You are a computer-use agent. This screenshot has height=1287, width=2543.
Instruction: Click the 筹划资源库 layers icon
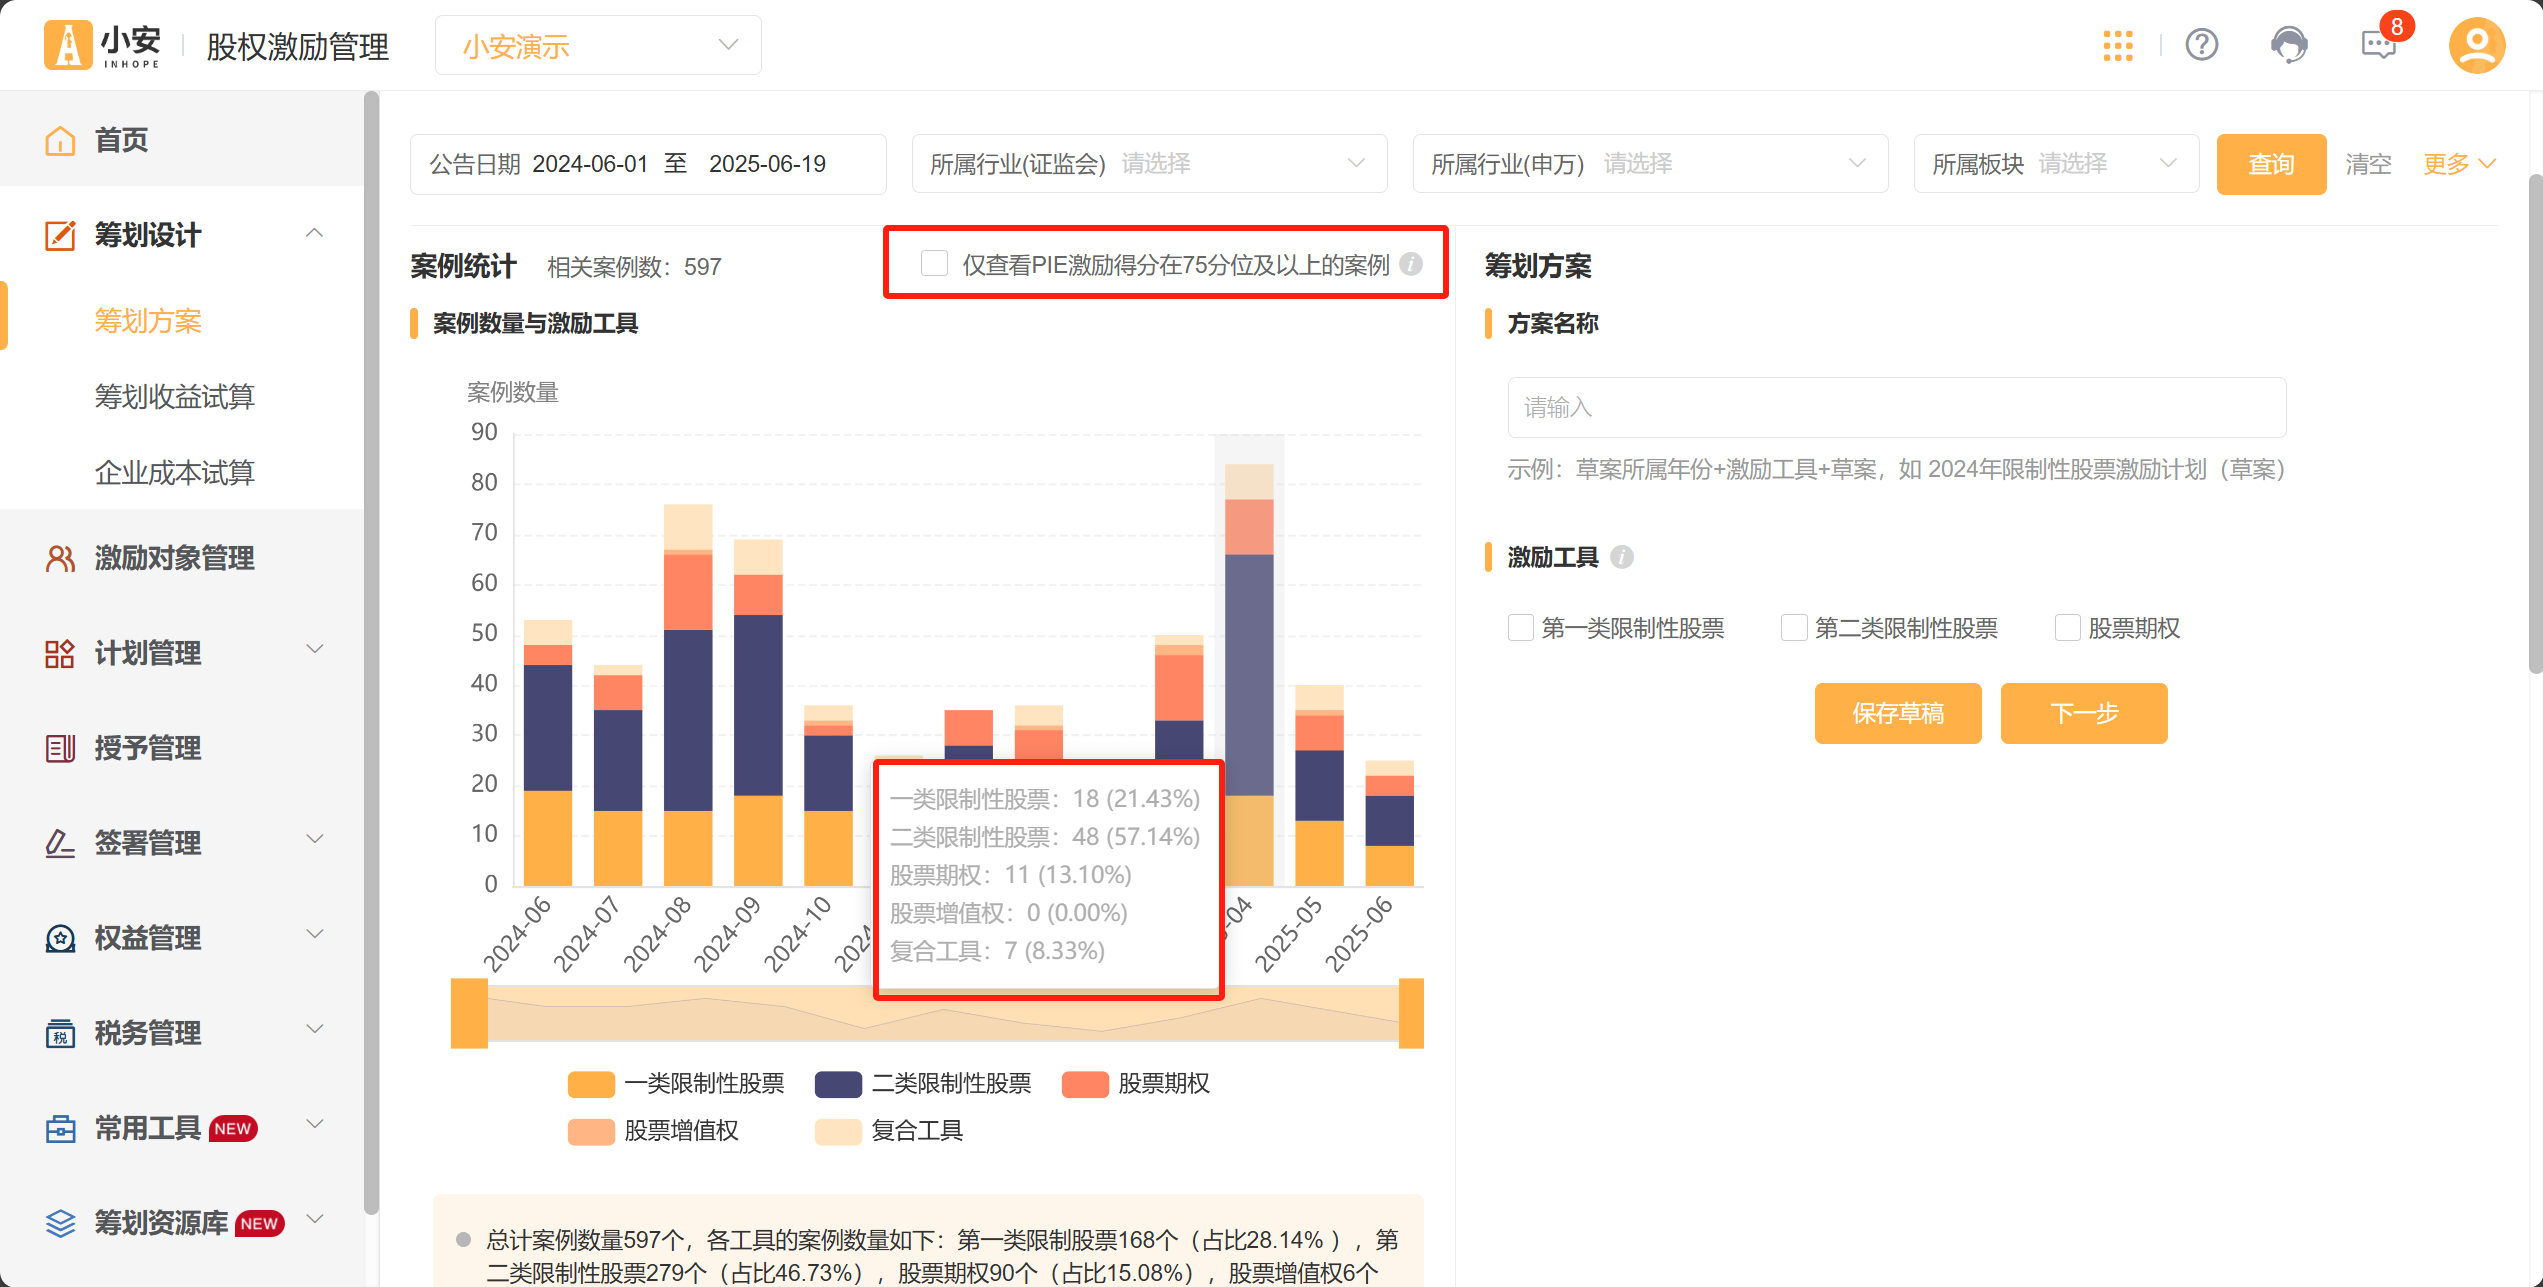(60, 1223)
